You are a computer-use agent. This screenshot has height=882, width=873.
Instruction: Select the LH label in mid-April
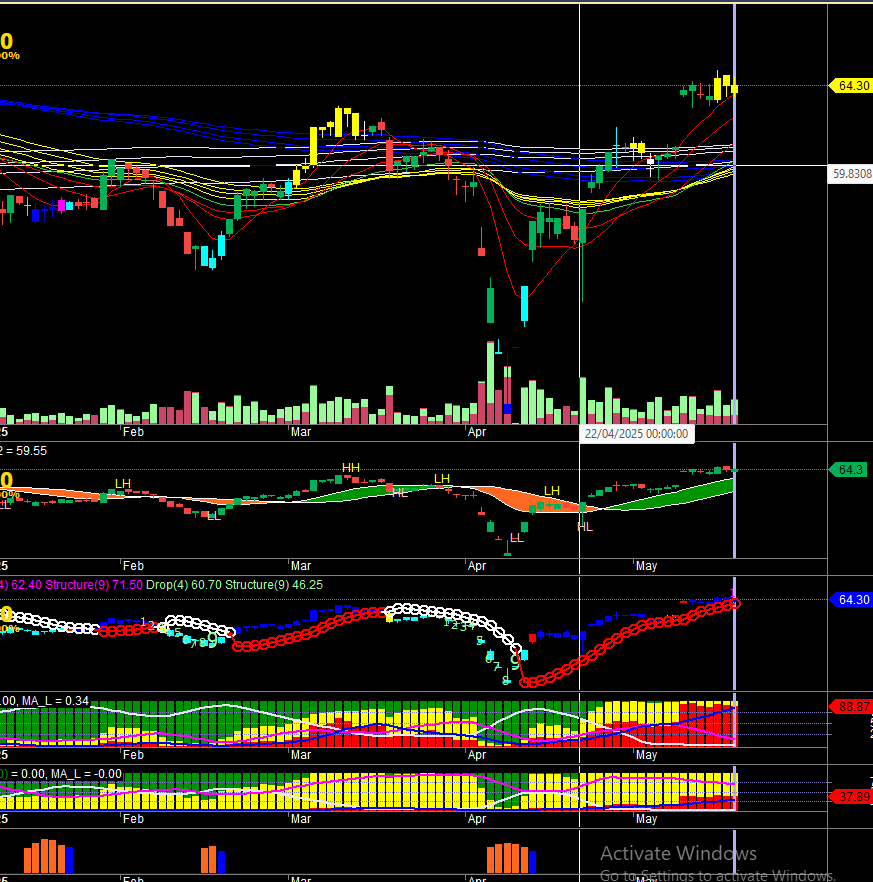click(x=552, y=491)
